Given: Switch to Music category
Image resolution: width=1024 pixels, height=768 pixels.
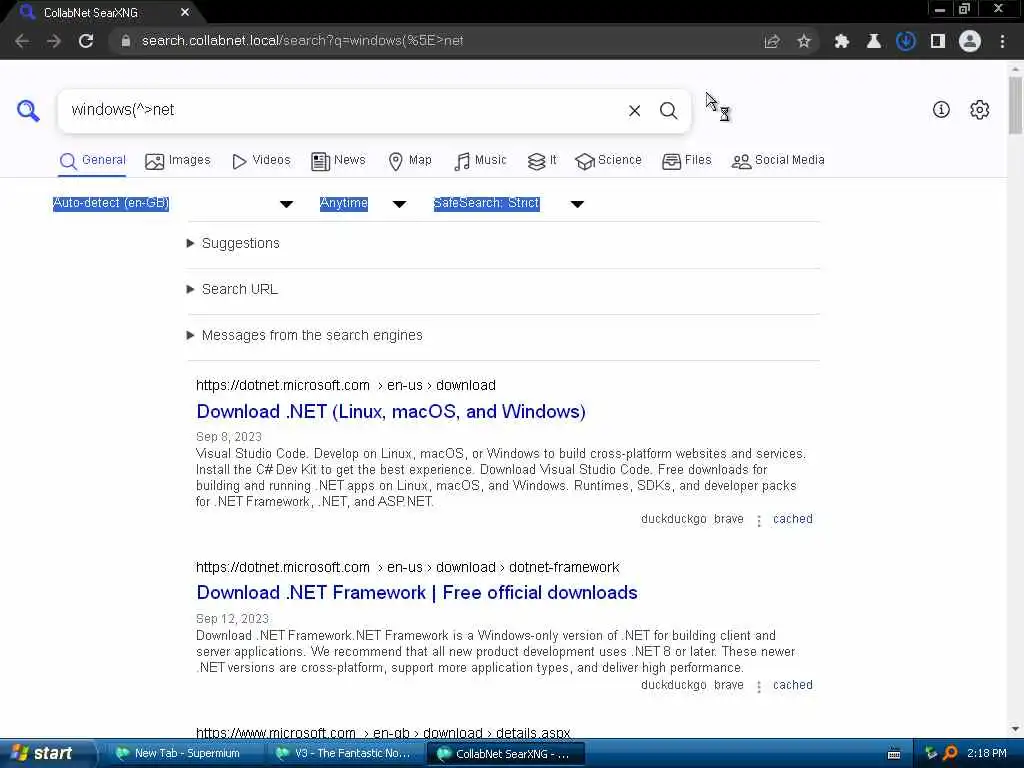Looking at the screenshot, I should [480, 161].
